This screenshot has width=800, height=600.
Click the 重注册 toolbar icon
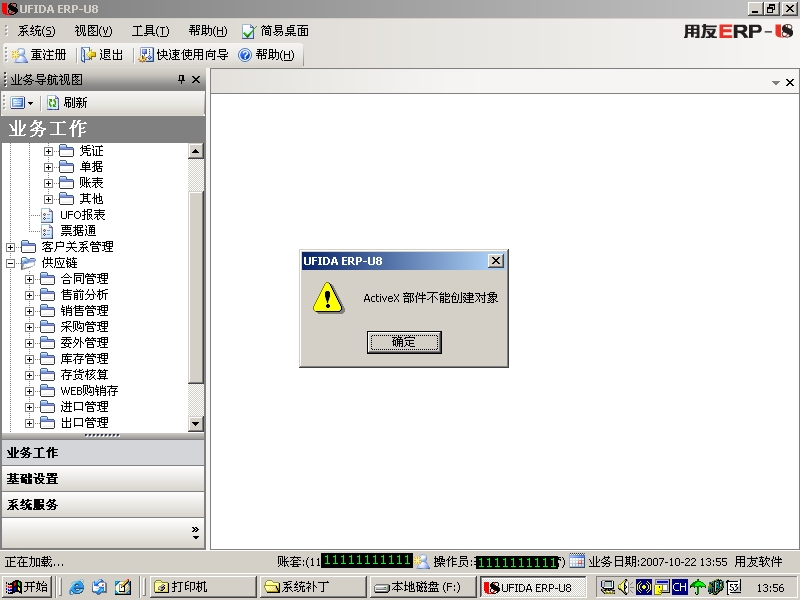pos(19,55)
